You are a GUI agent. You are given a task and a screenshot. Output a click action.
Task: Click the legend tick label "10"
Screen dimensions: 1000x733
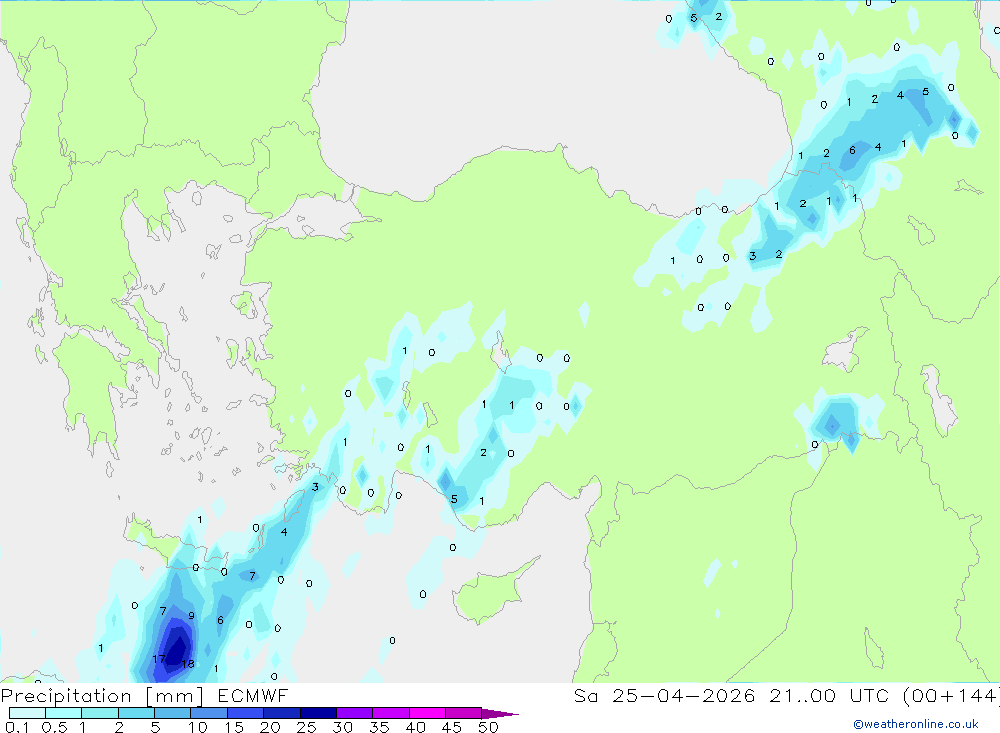[198, 727]
